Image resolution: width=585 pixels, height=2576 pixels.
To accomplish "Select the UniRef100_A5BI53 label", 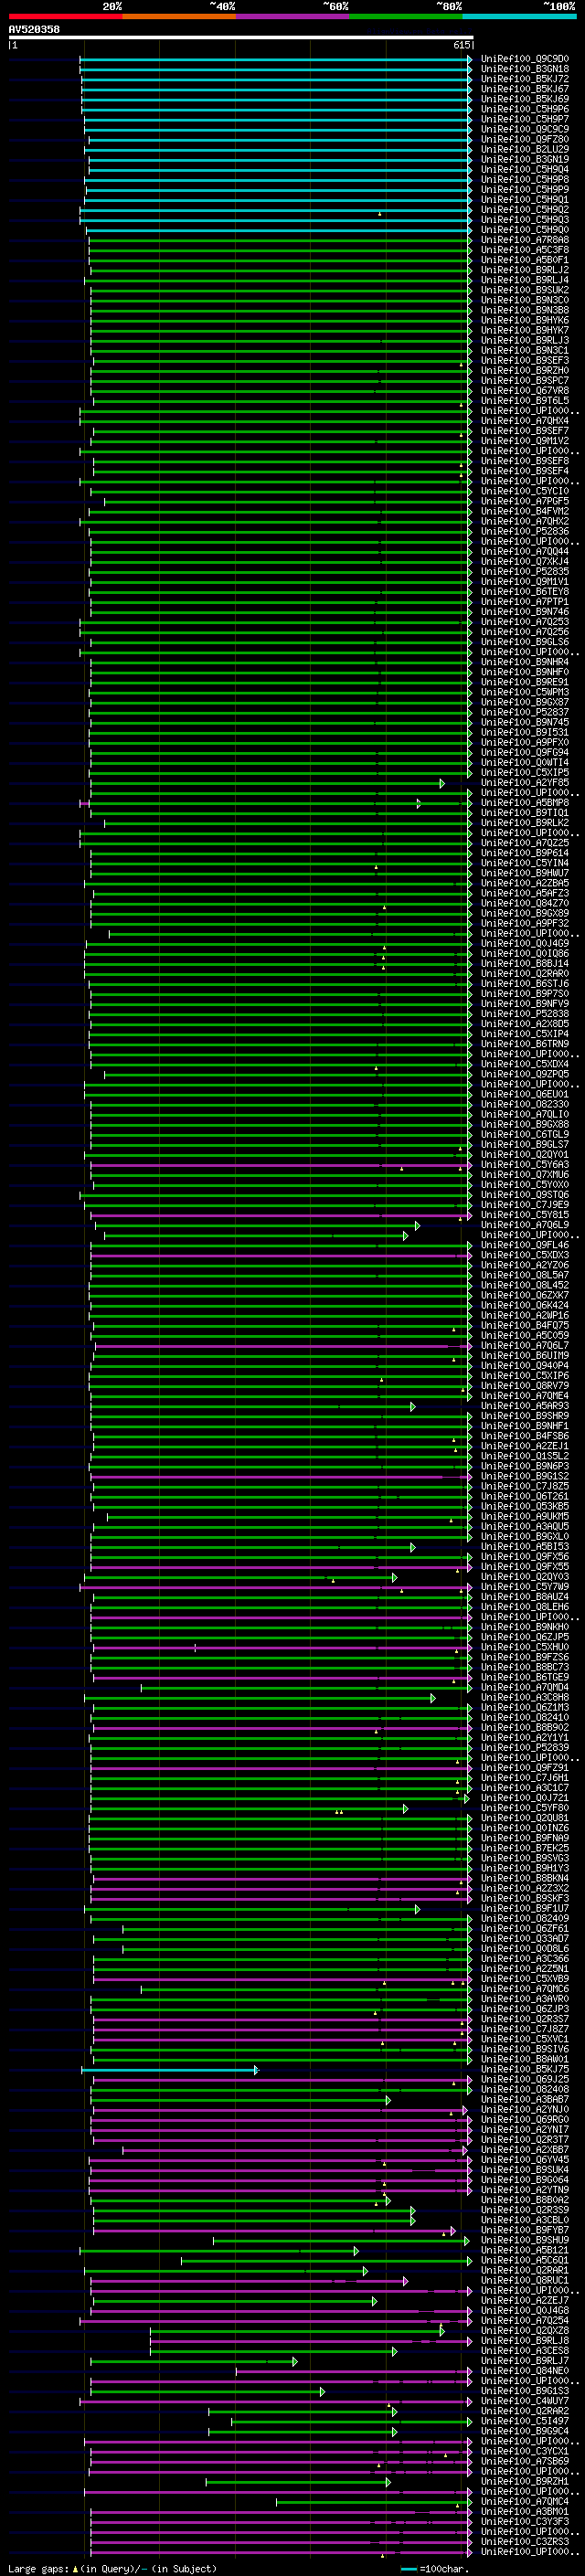I will point(525,1547).
